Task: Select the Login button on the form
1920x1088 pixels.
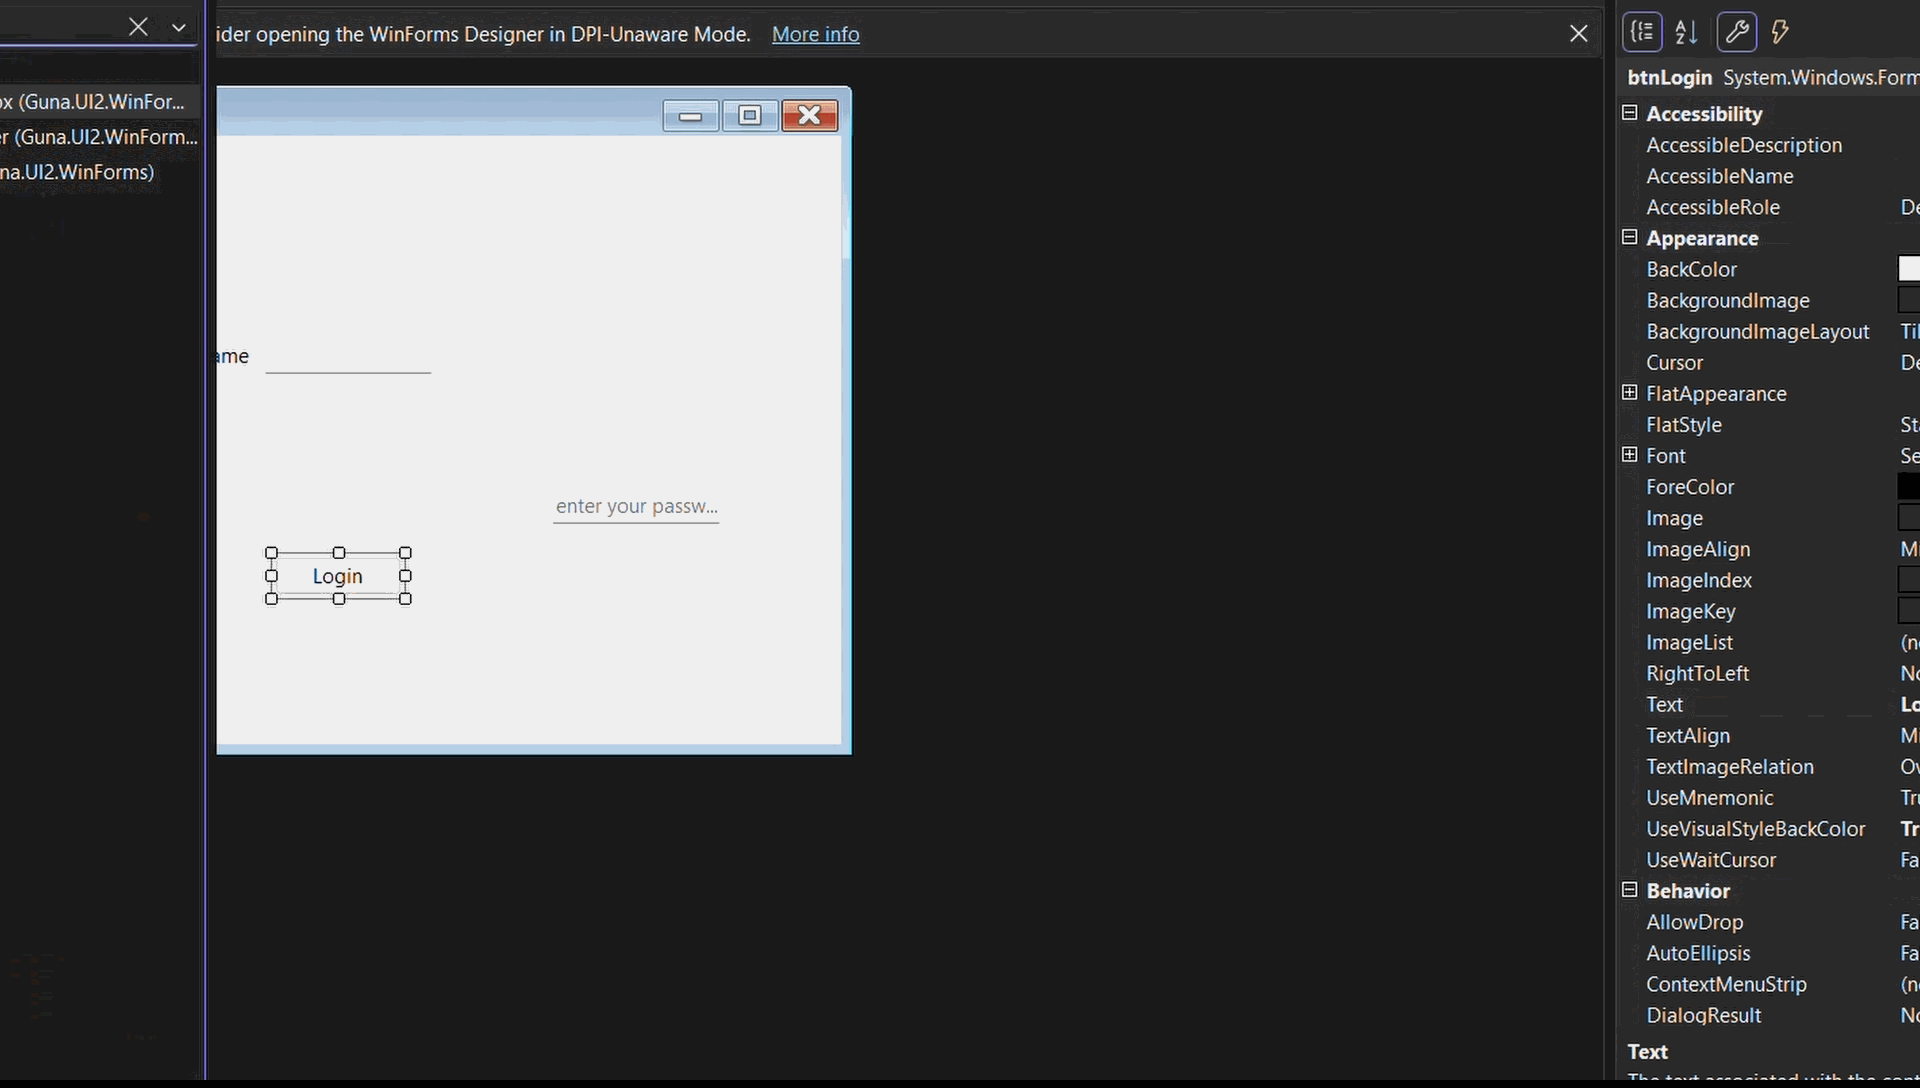Action: pyautogui.click(x=338, y=576)
